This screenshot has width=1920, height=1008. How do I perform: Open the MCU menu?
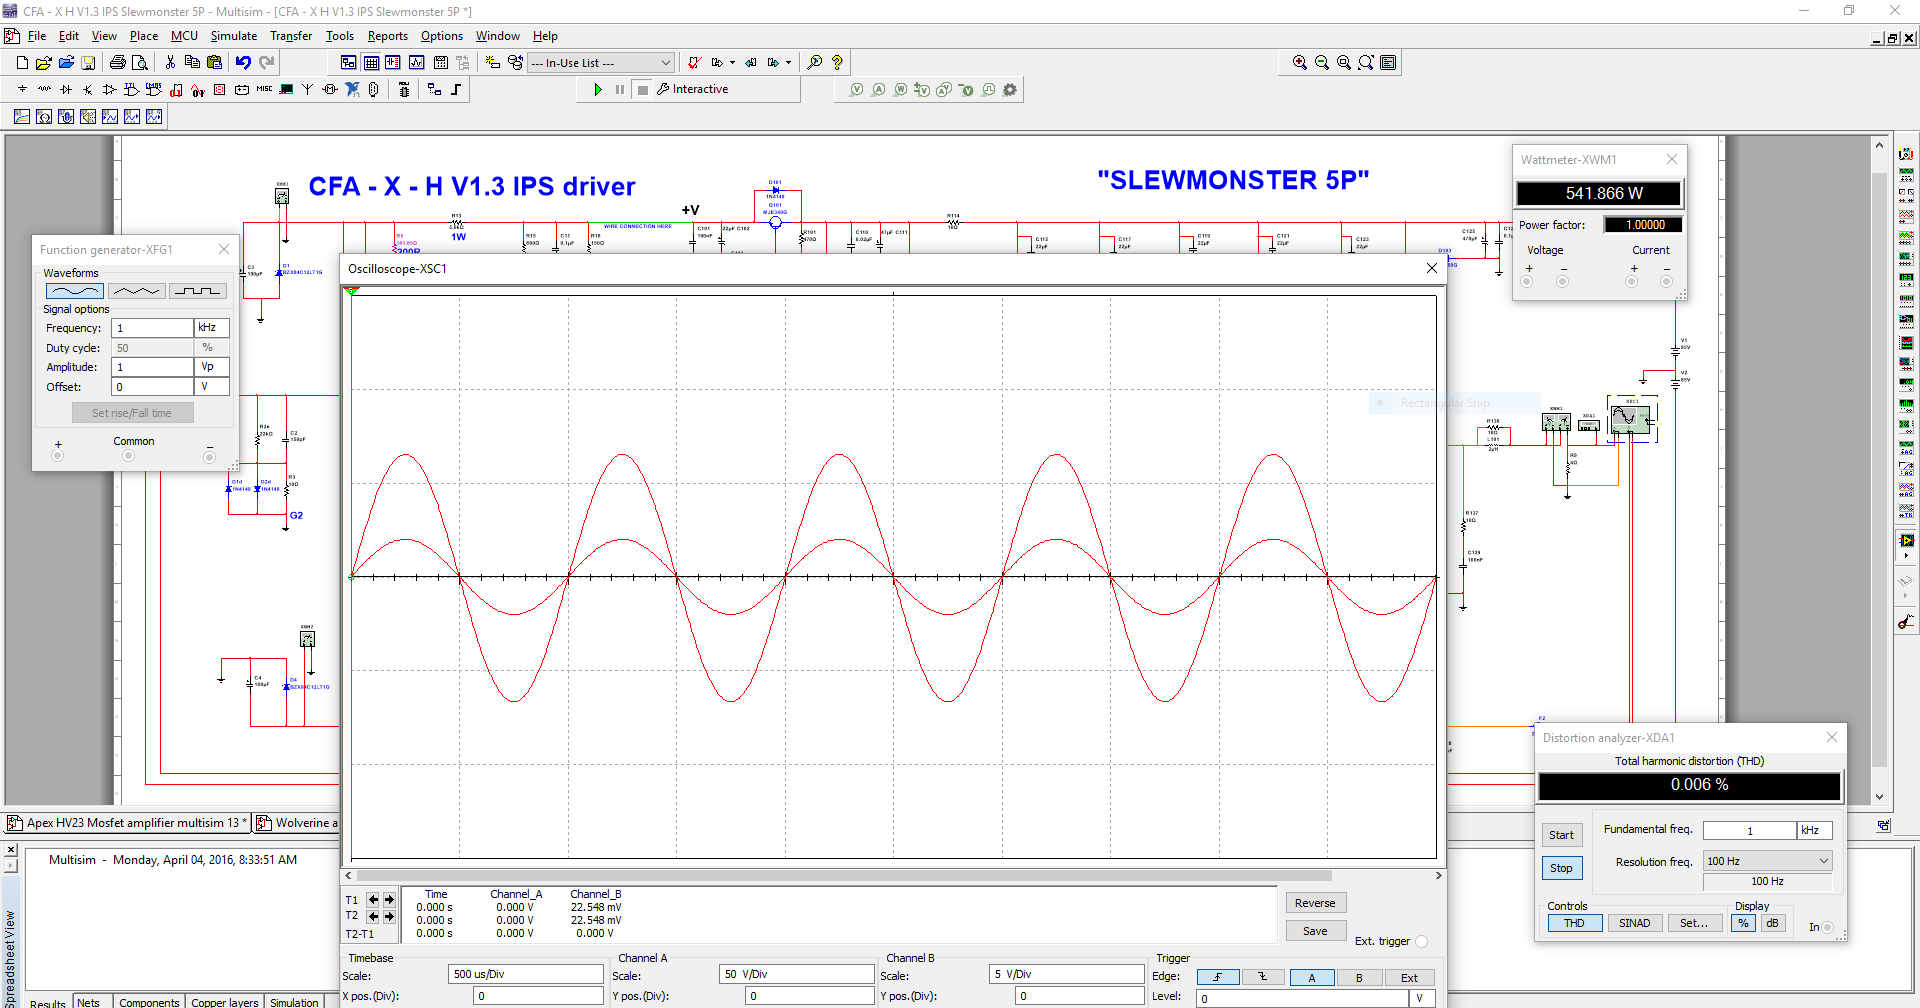coord(184,36)
